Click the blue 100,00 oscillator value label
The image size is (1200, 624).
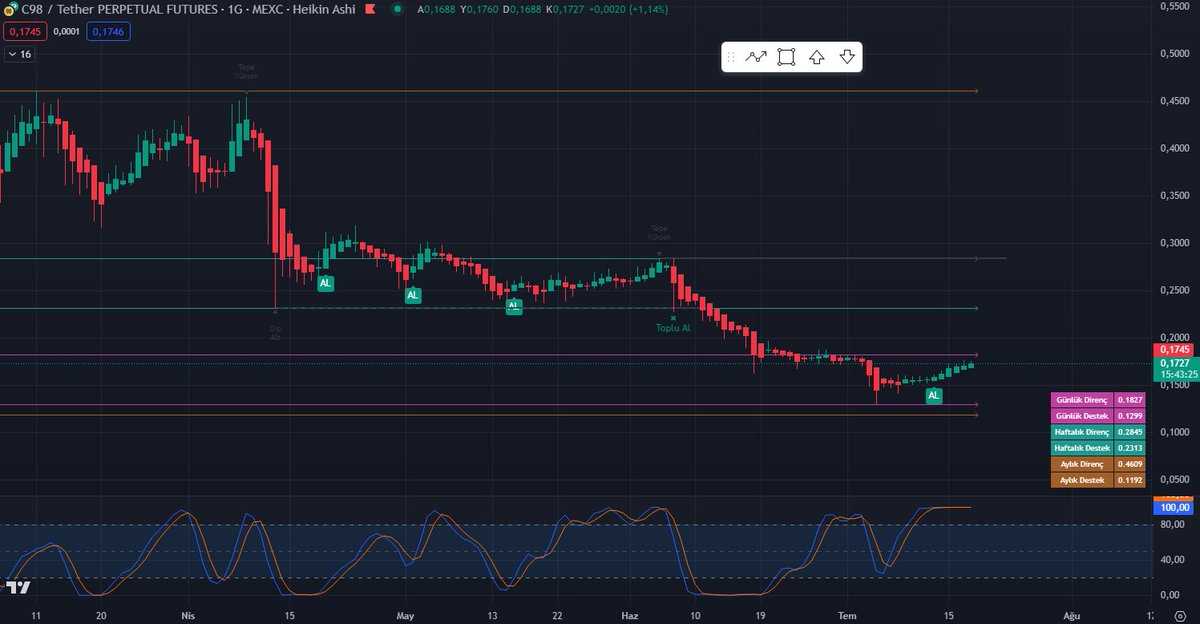[1173, 508]
